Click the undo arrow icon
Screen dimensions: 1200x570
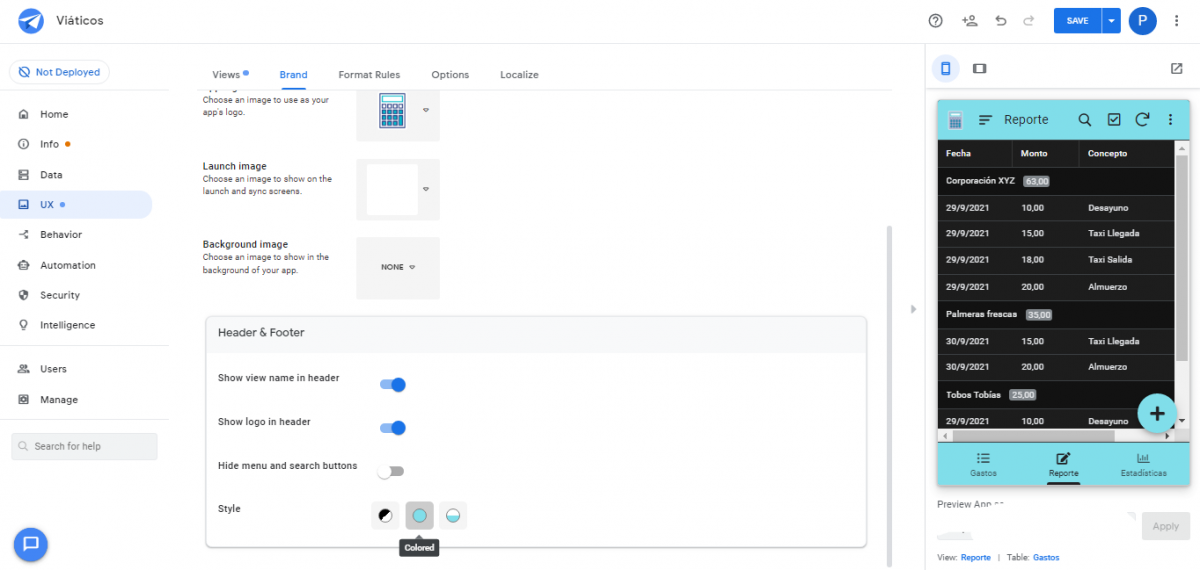(1001, 21)
